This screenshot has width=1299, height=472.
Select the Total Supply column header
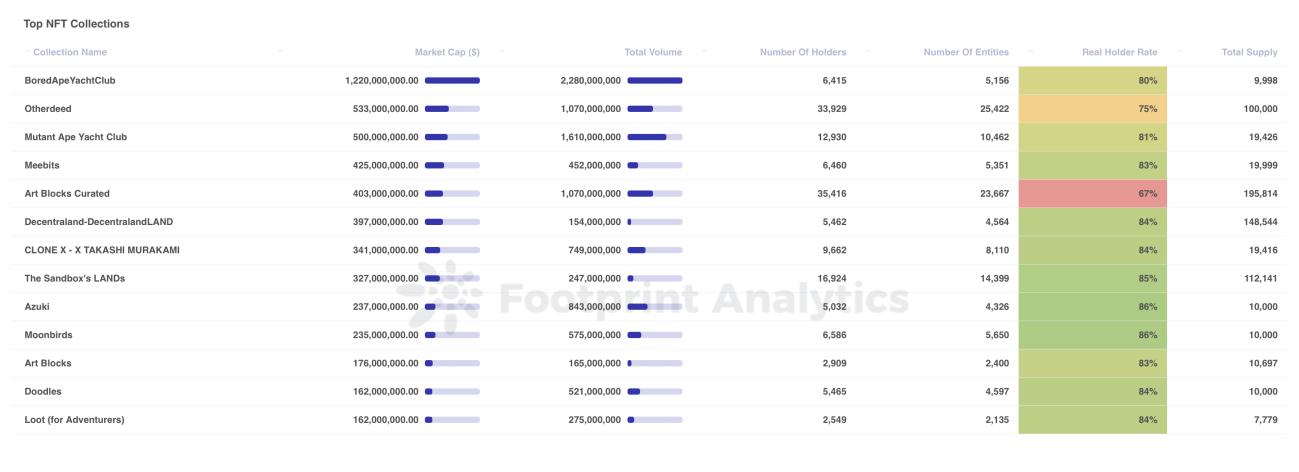click(1249, 52)
